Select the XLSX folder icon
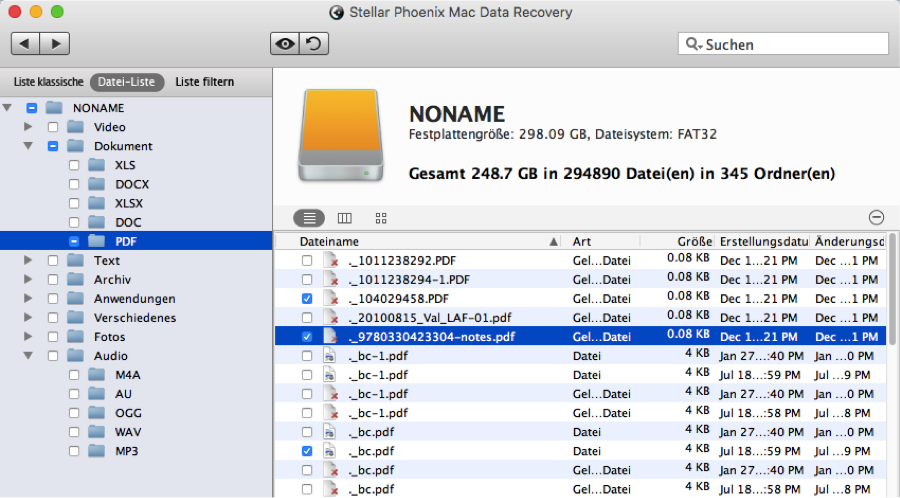 96,203
